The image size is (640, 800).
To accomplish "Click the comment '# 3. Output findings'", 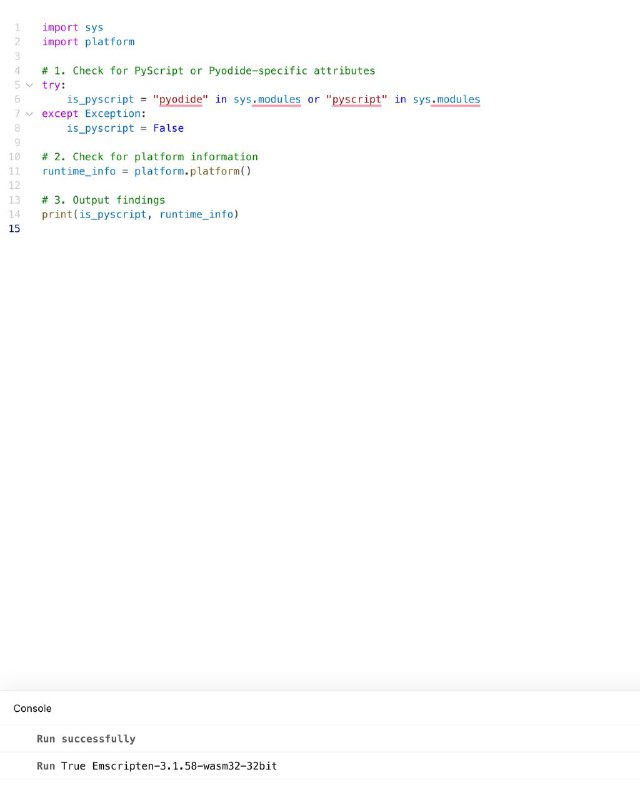I will pyautogui.click(x=104, y=200).
